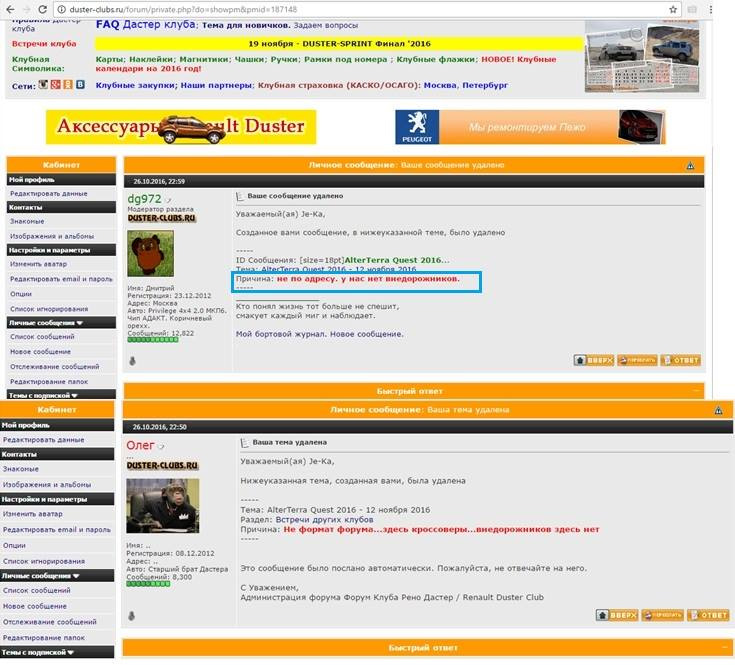Report the 'Ваше сообщение удалено' message via warning icon
This screenshot has height=665, width=735.
click(690, 165)
